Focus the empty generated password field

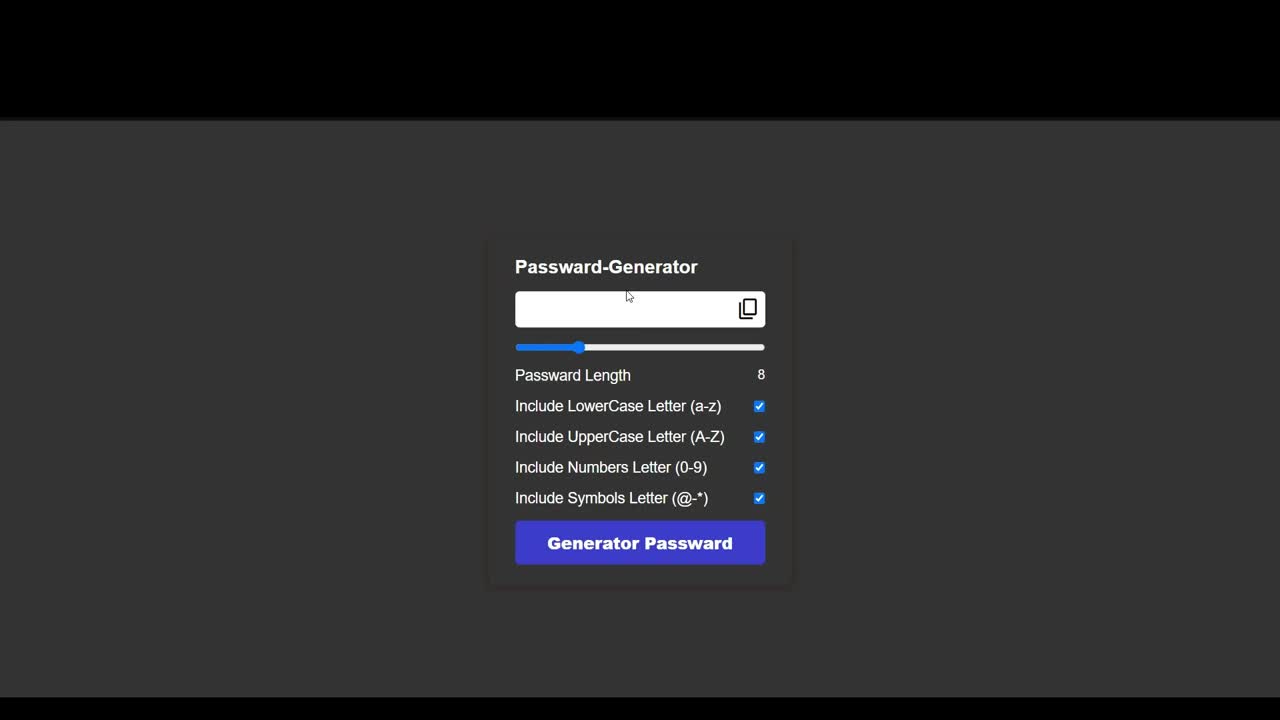click(x=626, y=309)
